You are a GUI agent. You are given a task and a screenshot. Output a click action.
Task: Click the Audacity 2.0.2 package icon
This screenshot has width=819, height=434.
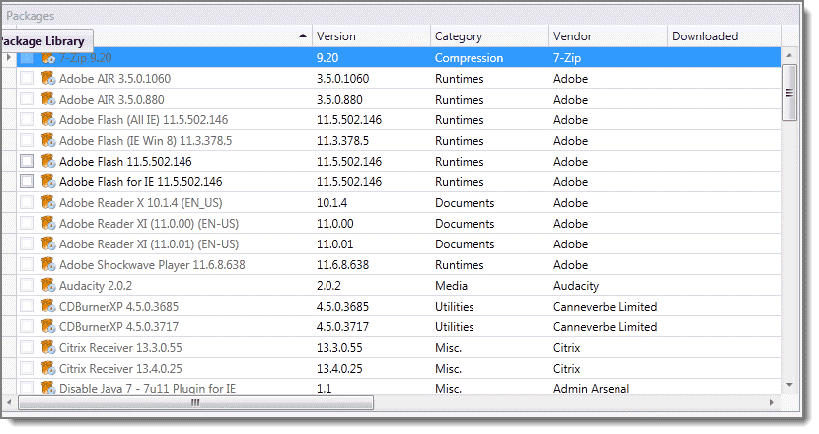48,286
